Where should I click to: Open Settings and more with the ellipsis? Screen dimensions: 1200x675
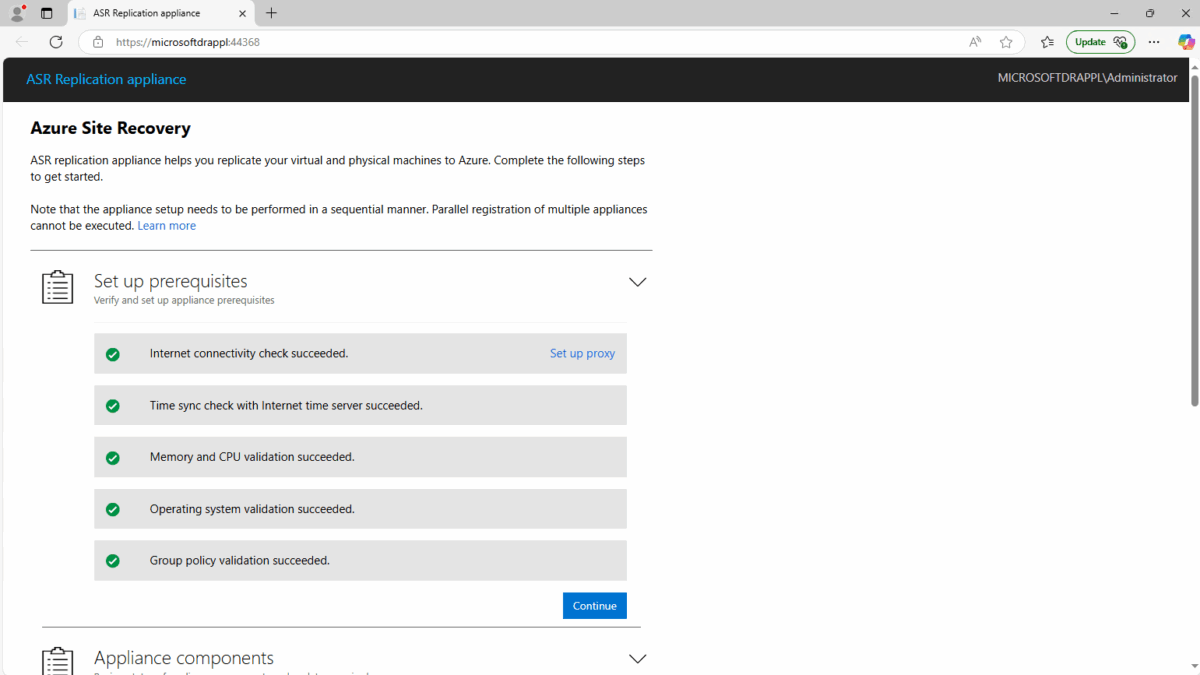pyautogui.click(x=1153, y=42)
